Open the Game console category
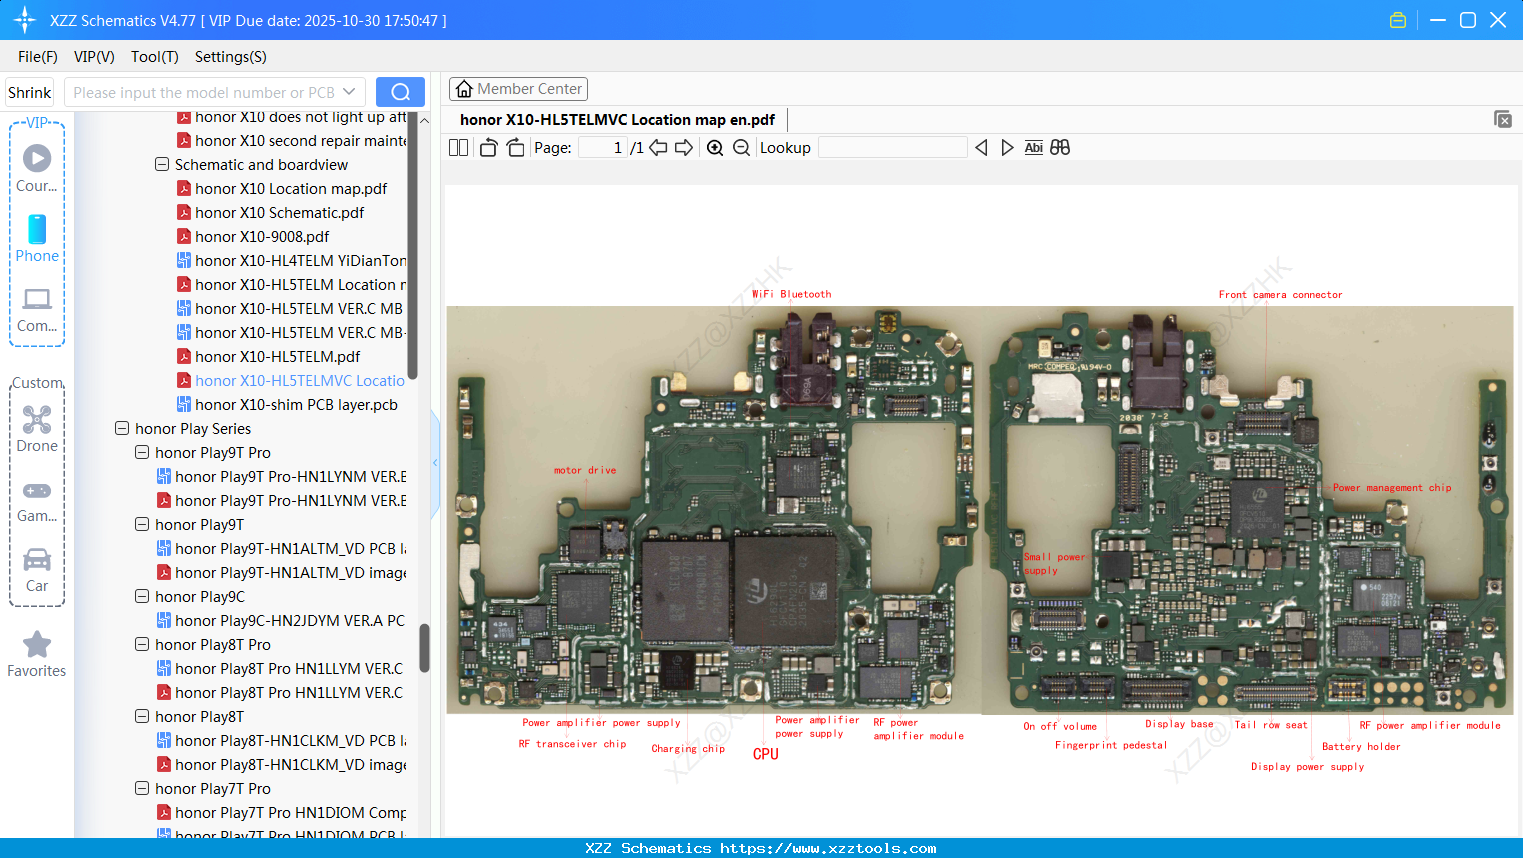The height and width of the screenshot is (858, 1523). point(37,501)
